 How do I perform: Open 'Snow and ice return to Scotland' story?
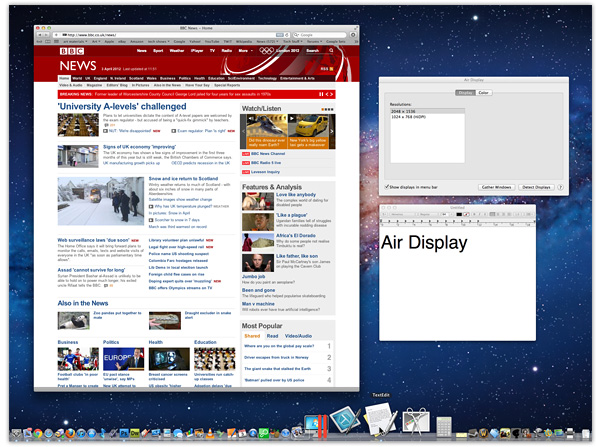(x=183, y=178)
